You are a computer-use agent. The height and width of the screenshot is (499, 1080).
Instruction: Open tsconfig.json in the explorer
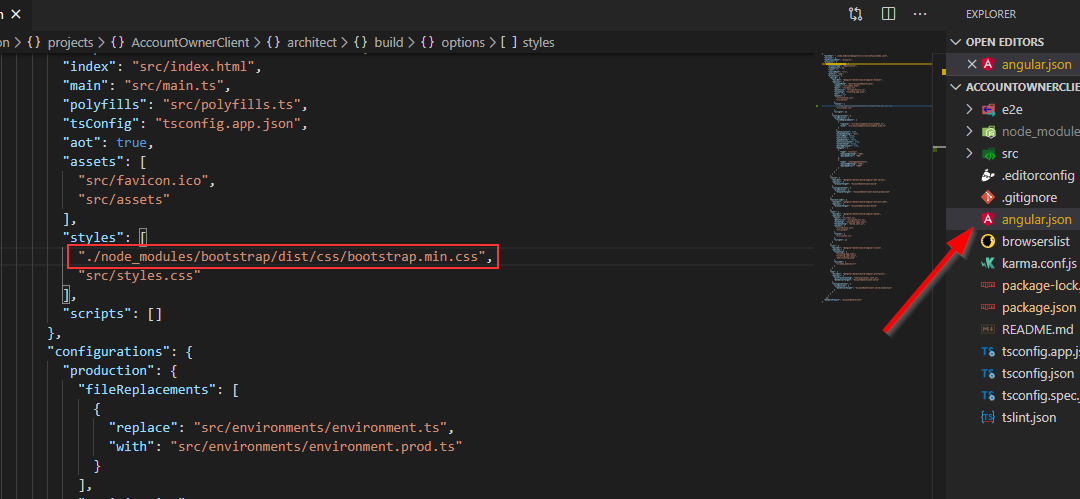pos(1037,373)
